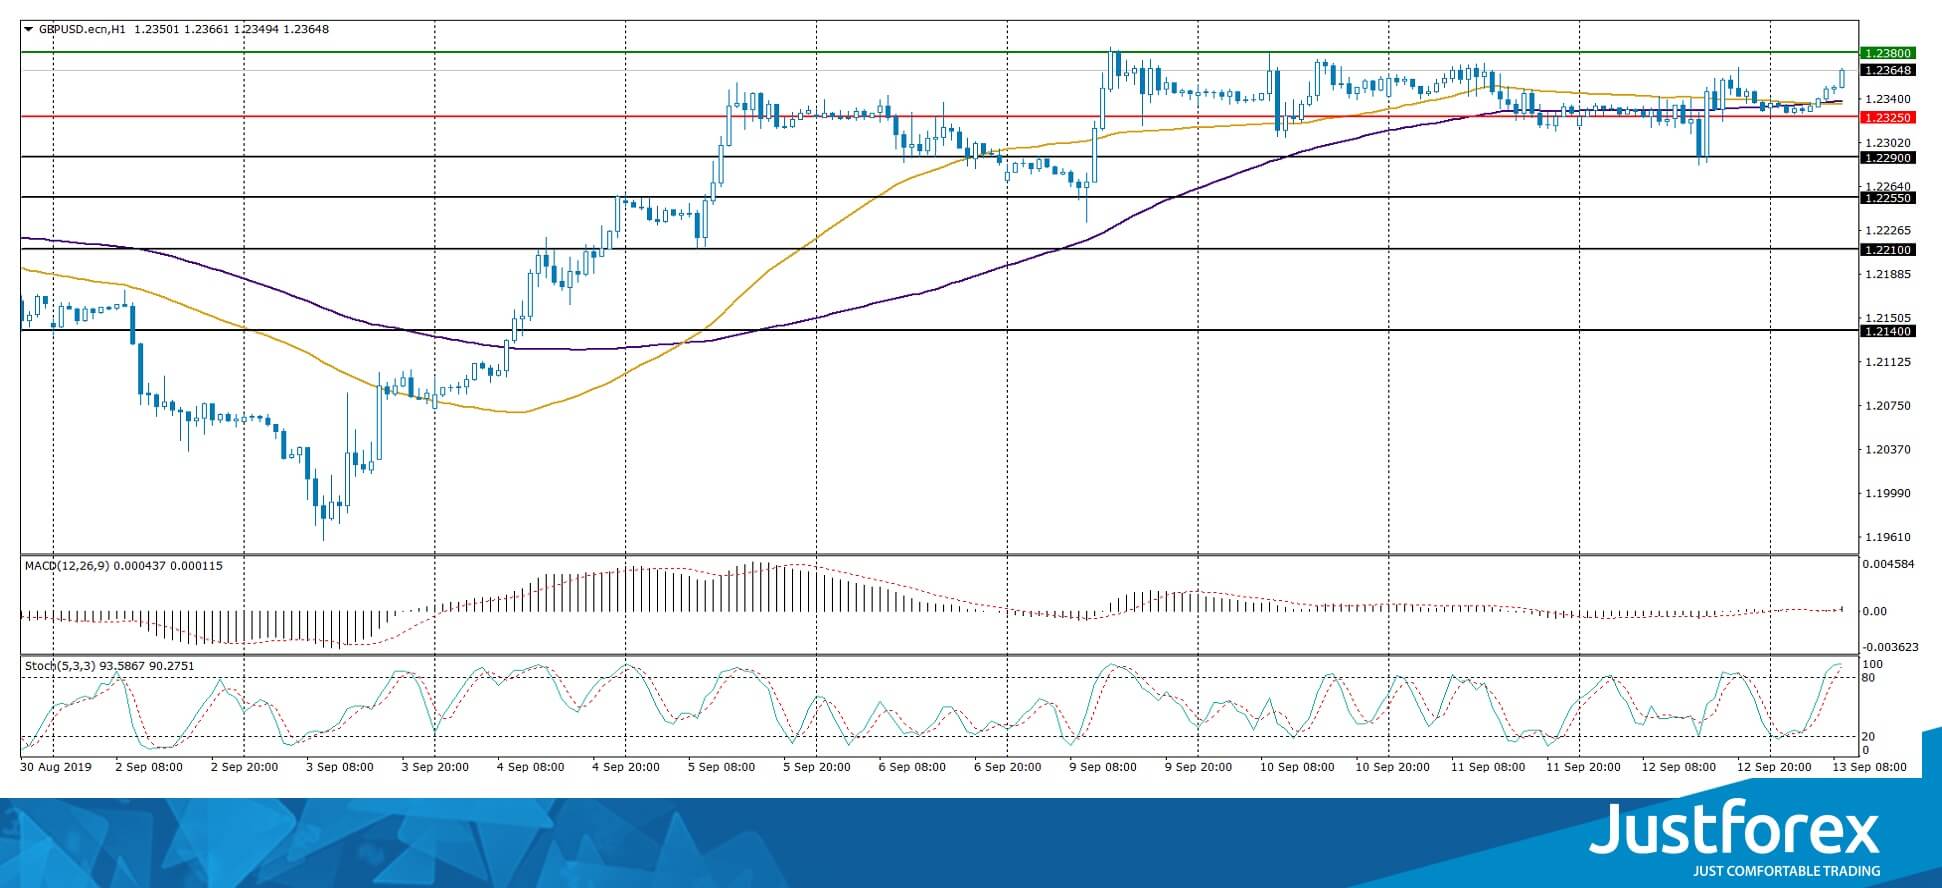Click the 1.22265 price axis label

[1887, 230]
